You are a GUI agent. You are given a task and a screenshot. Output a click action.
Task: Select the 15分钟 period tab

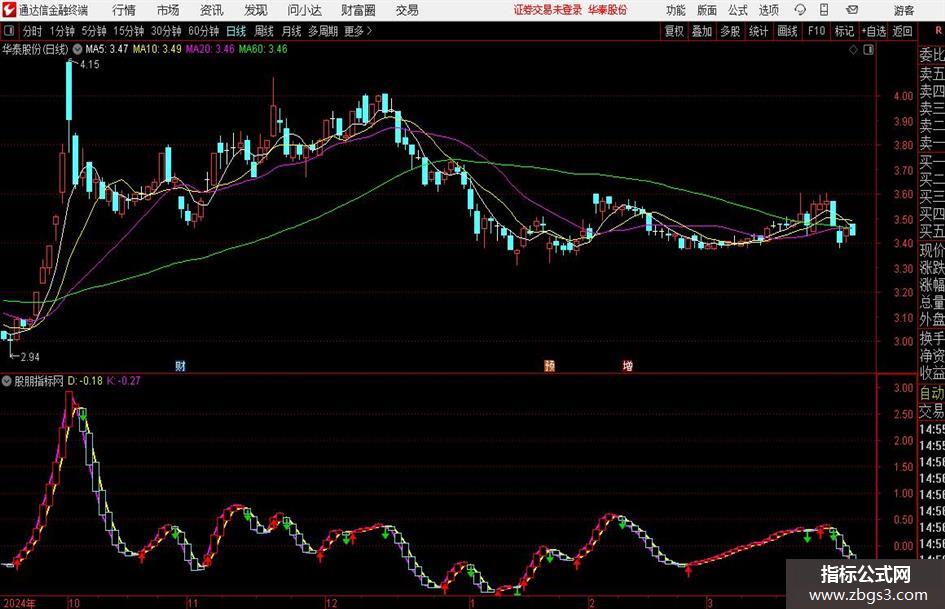coord(129,31)
